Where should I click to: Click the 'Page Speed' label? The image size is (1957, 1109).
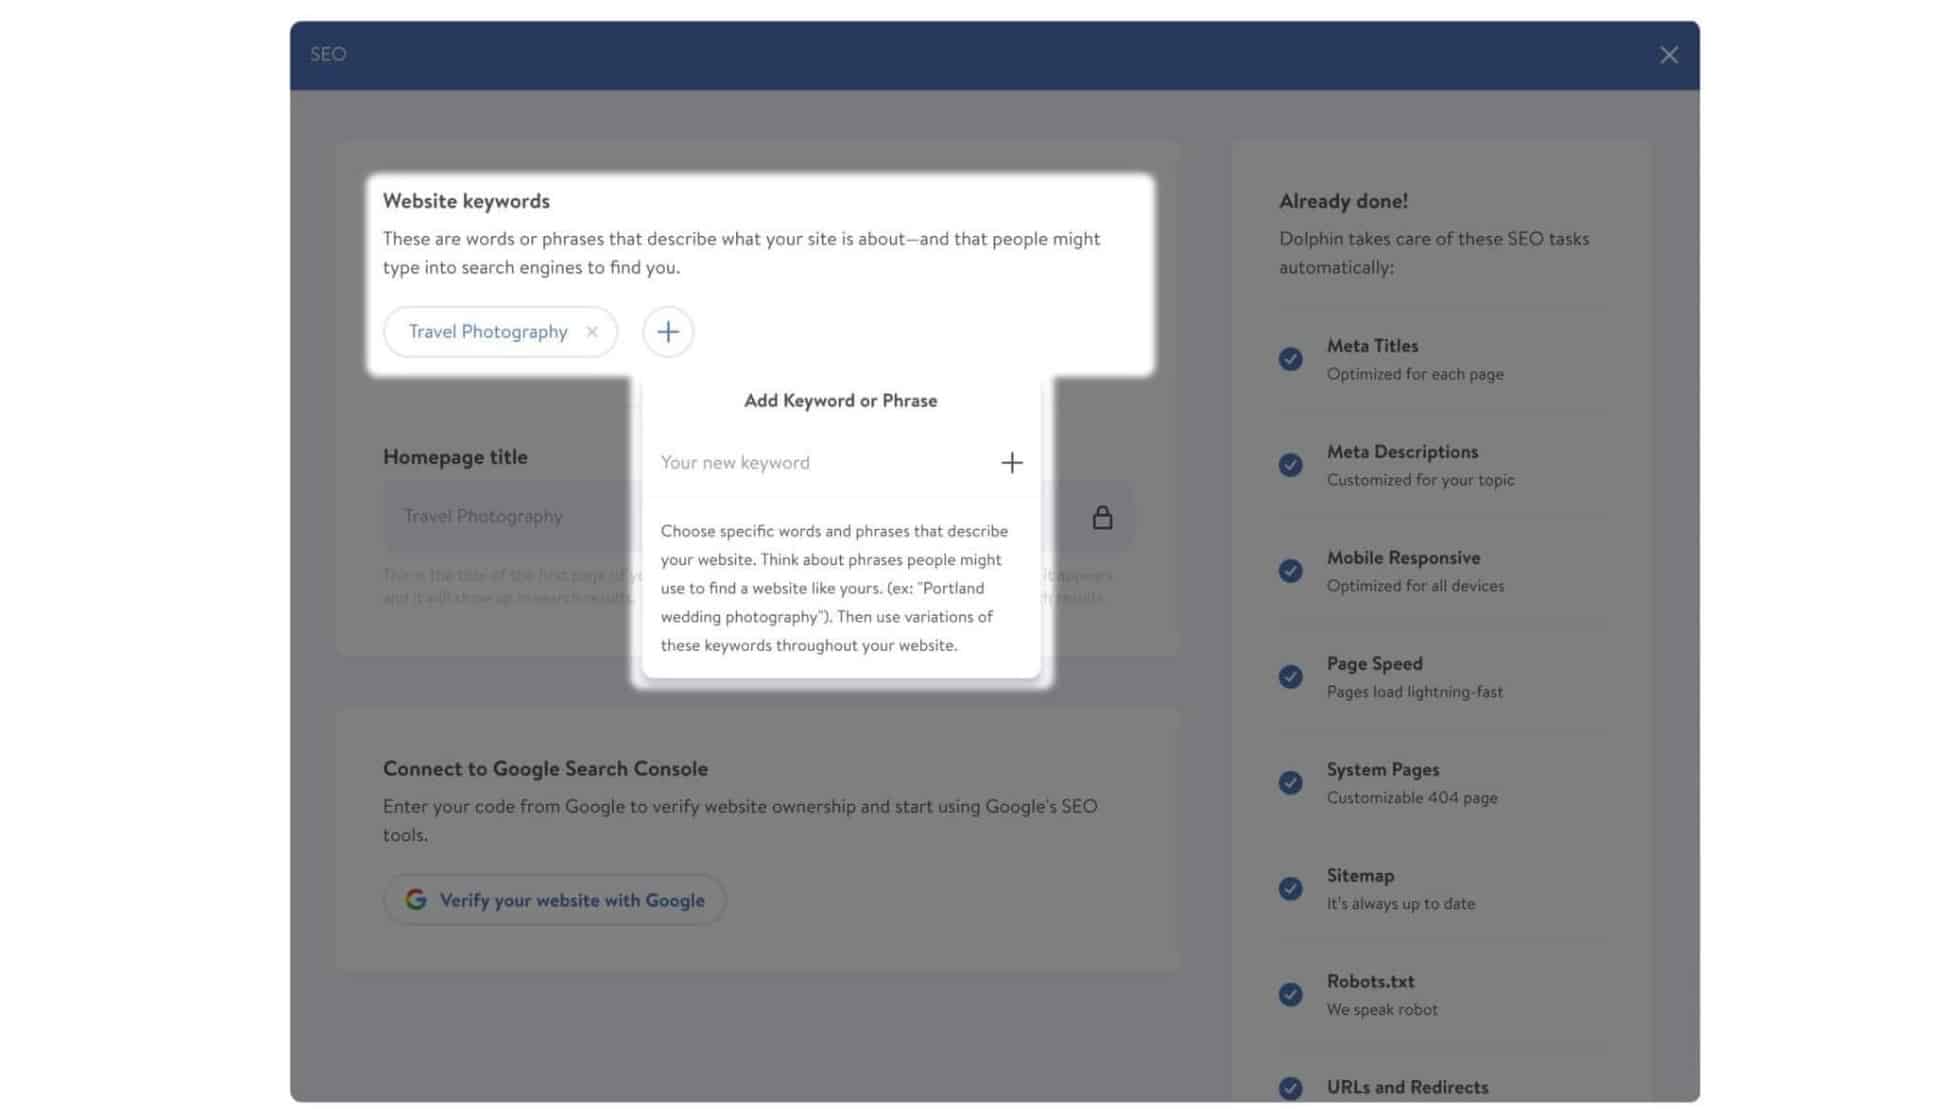(x=1374, y=664)
